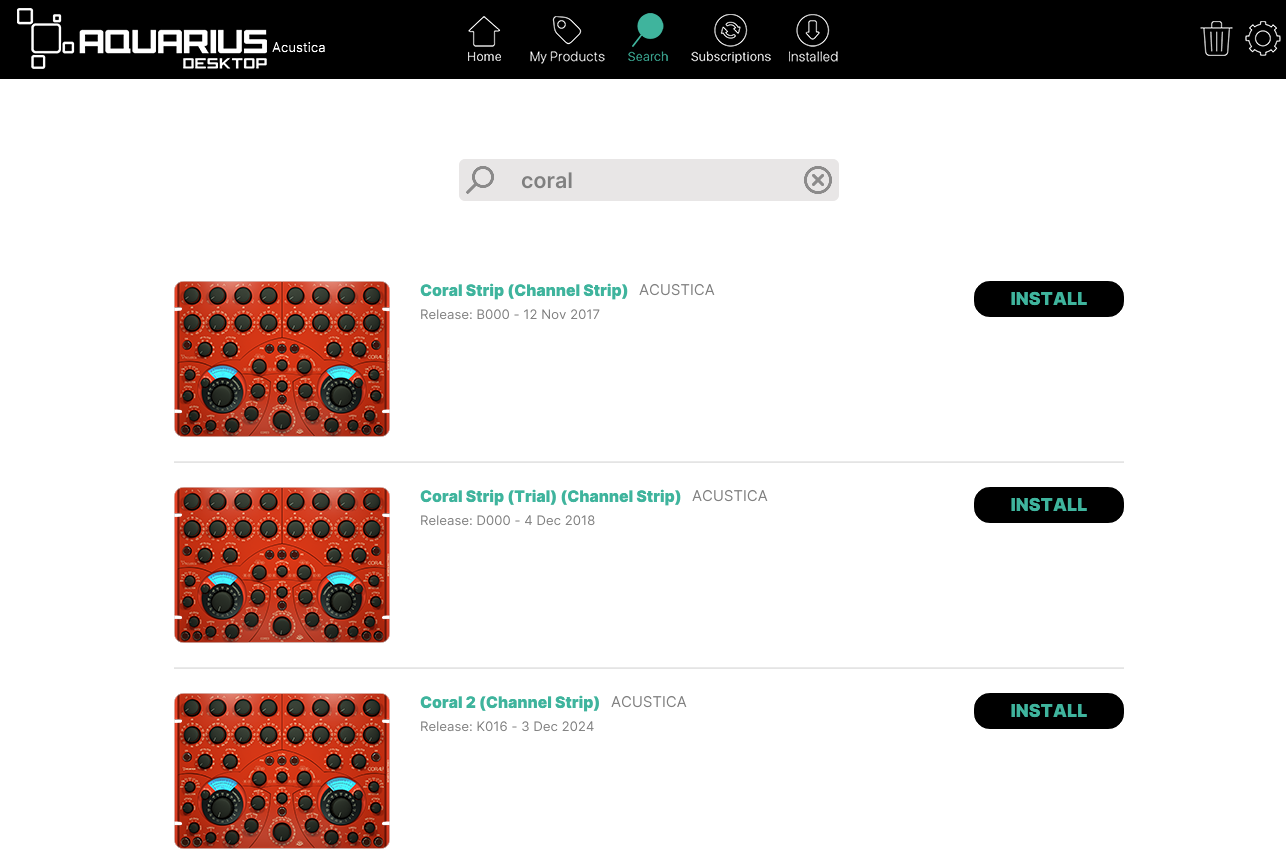
Task: Click the Aquarius Desktop logo
Action: (x=143, y=39)
